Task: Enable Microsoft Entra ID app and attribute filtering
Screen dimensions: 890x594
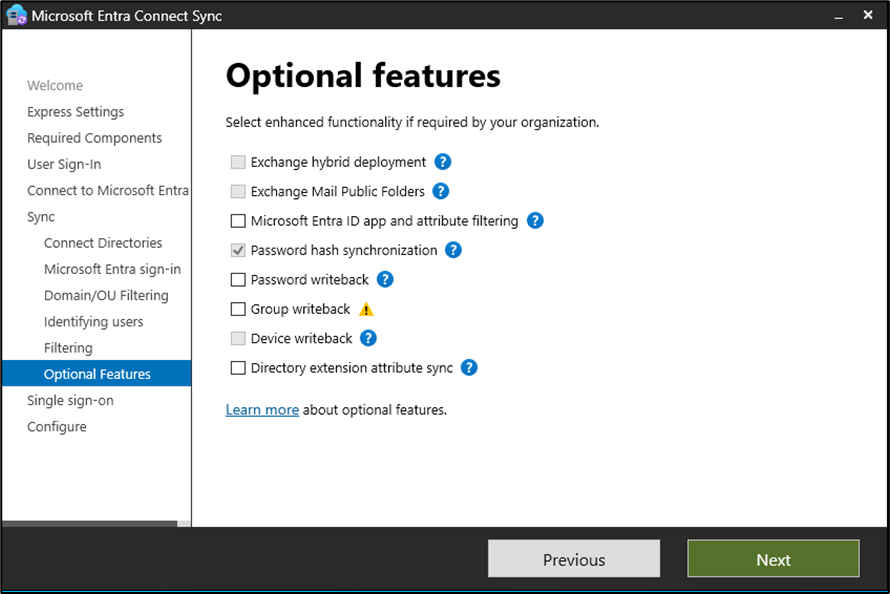Action: [238, 221]
